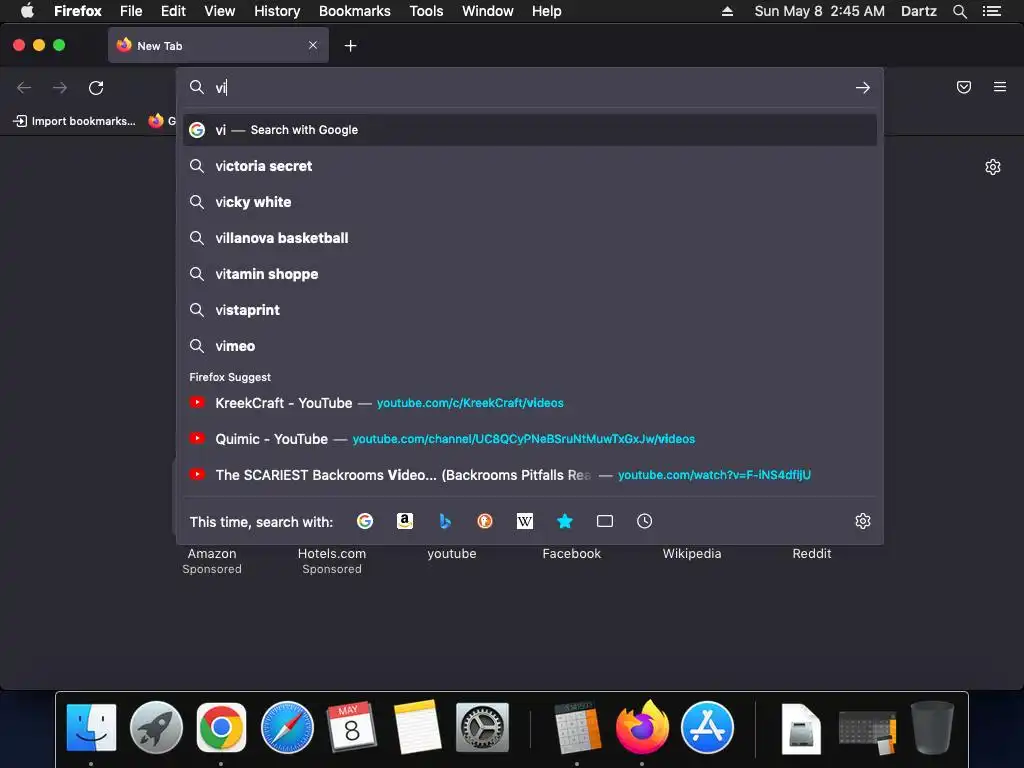The width and height of the screenshot is (1024, 768).
Task: Click Dartz user name in menu bar
Action: [918, 11]
